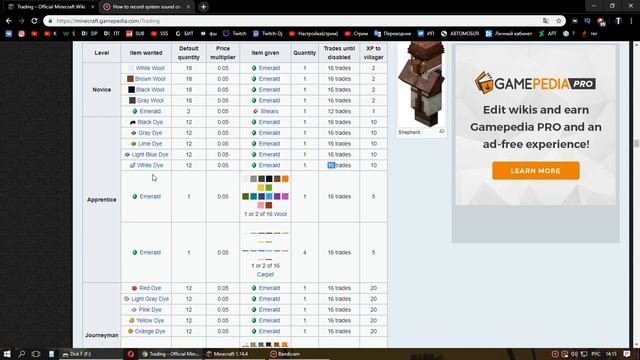Open the Shears link
Image resolution: width=640 pixels, height=360 pixels.
269,111
